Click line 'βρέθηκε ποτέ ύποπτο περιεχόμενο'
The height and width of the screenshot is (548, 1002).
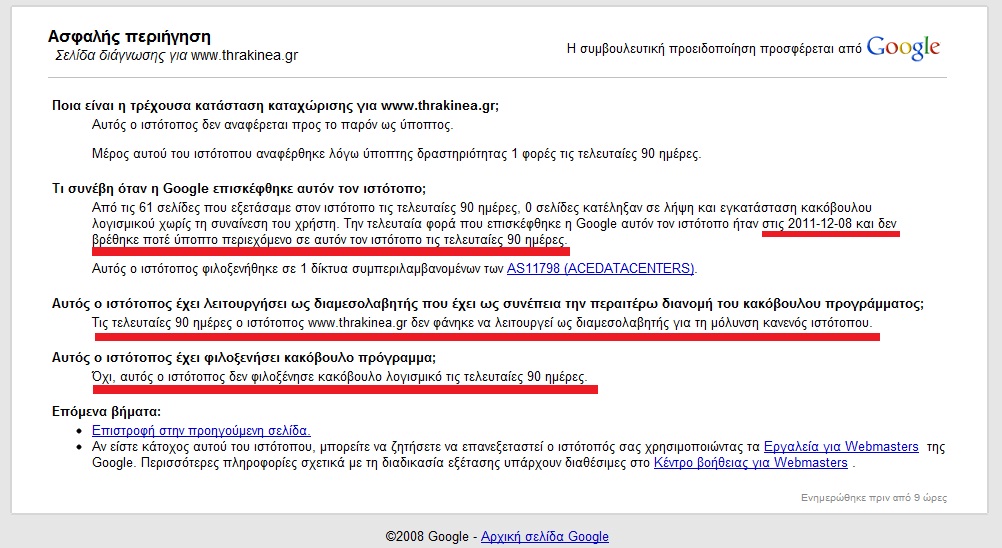[329, 240]
